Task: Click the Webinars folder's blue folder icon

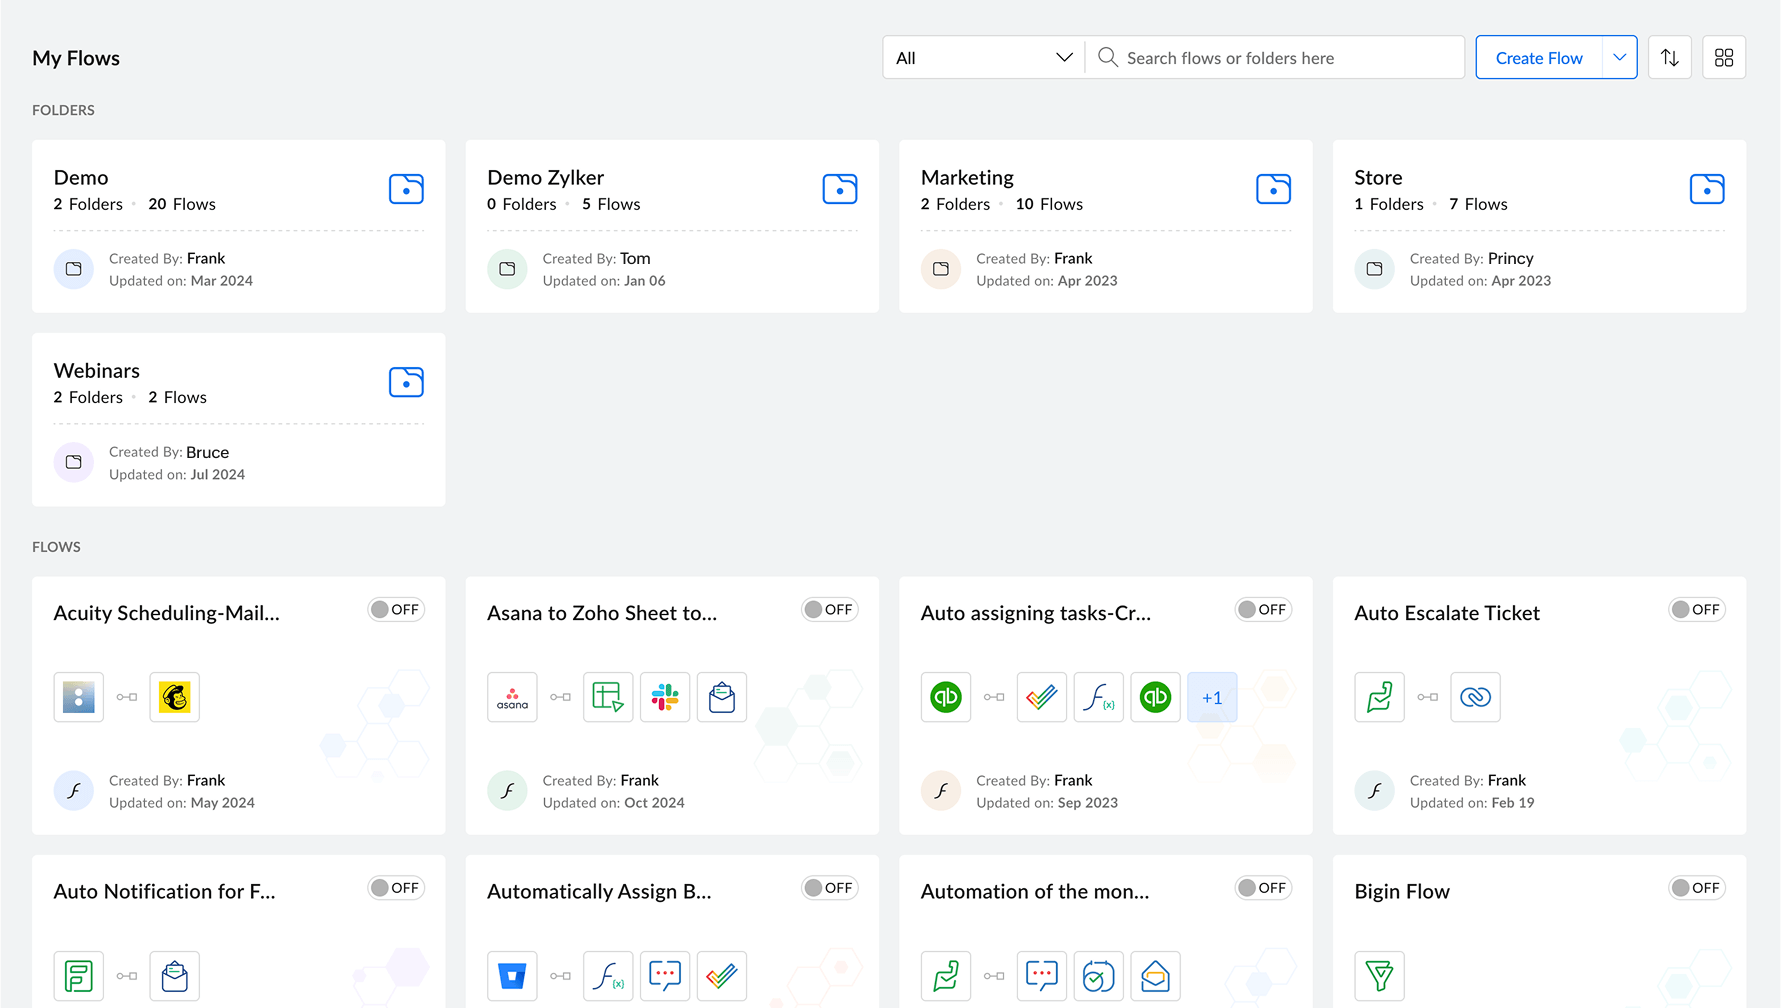Action: (x=406, y=382)
